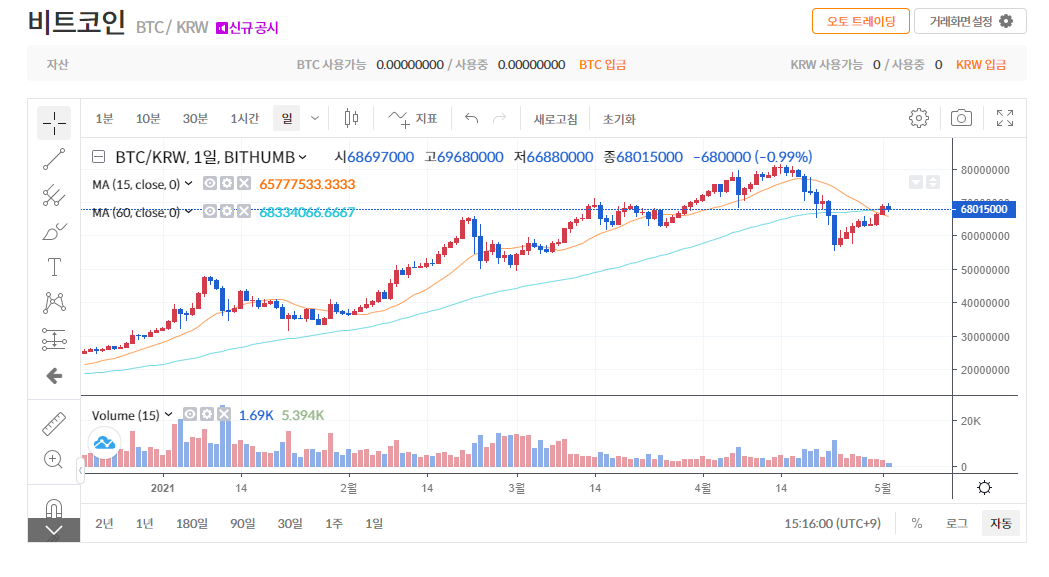Open 거래화면 설정 settings

pos(970,21)
